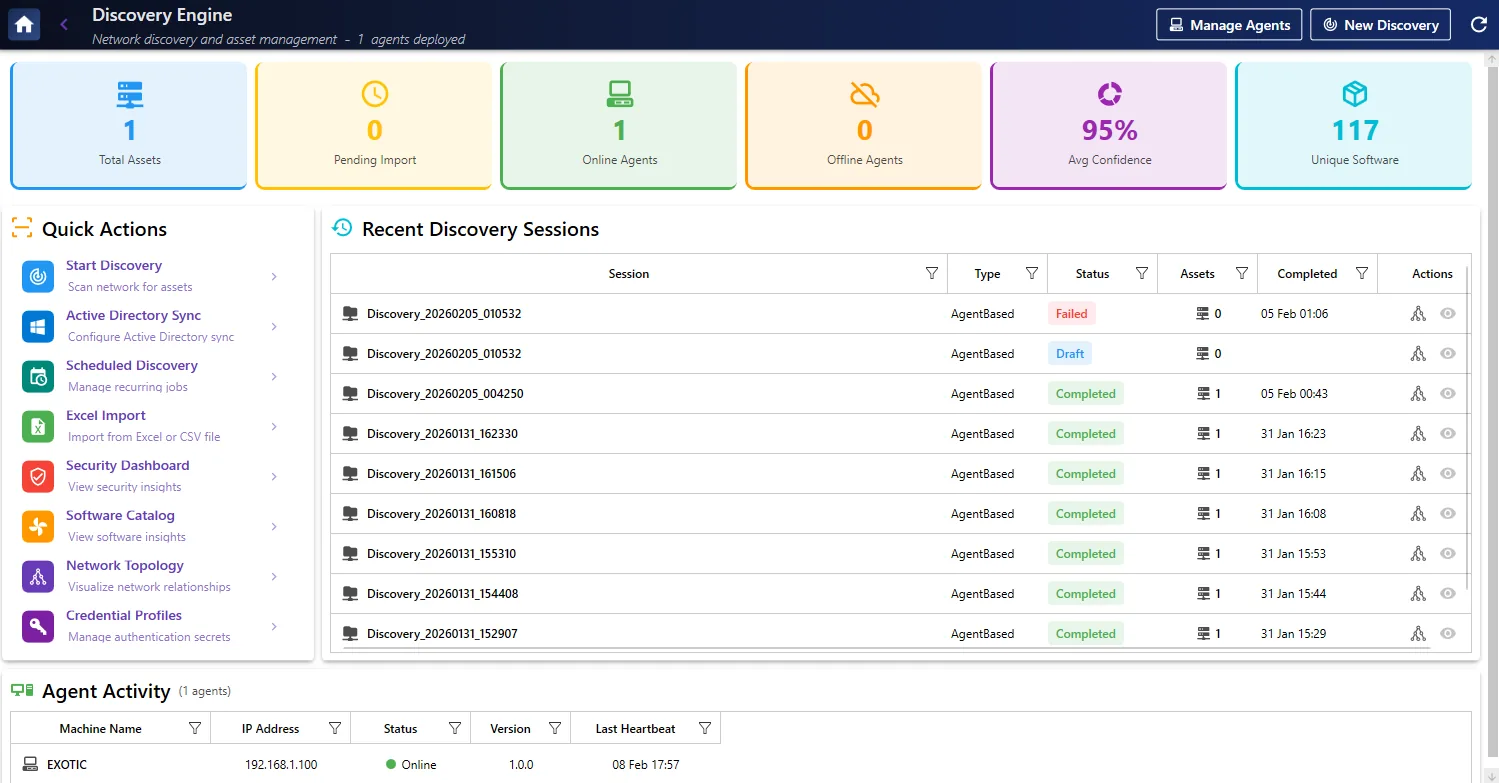View Discovery_20260131_162330 eye icon
The height and width of the screenshot is (783, 1499).
pyautogui.click(x=1447, y=434)
